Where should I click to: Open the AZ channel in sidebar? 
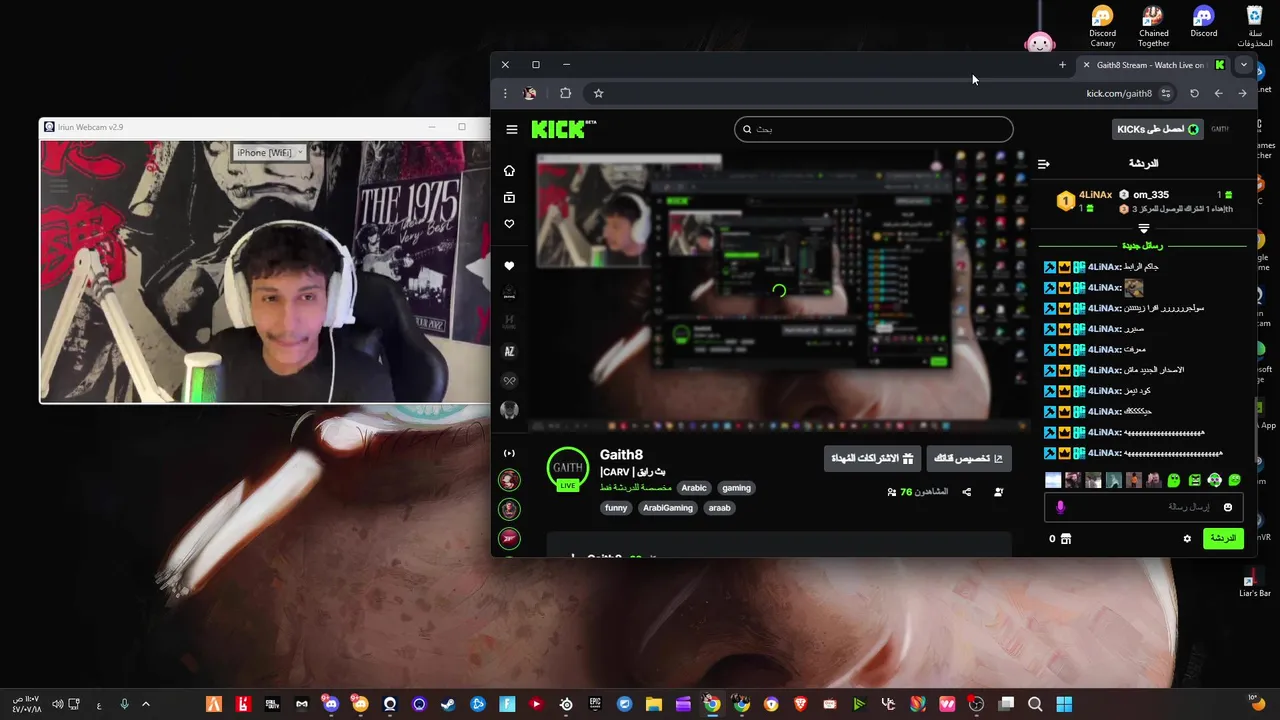(509, 351)
